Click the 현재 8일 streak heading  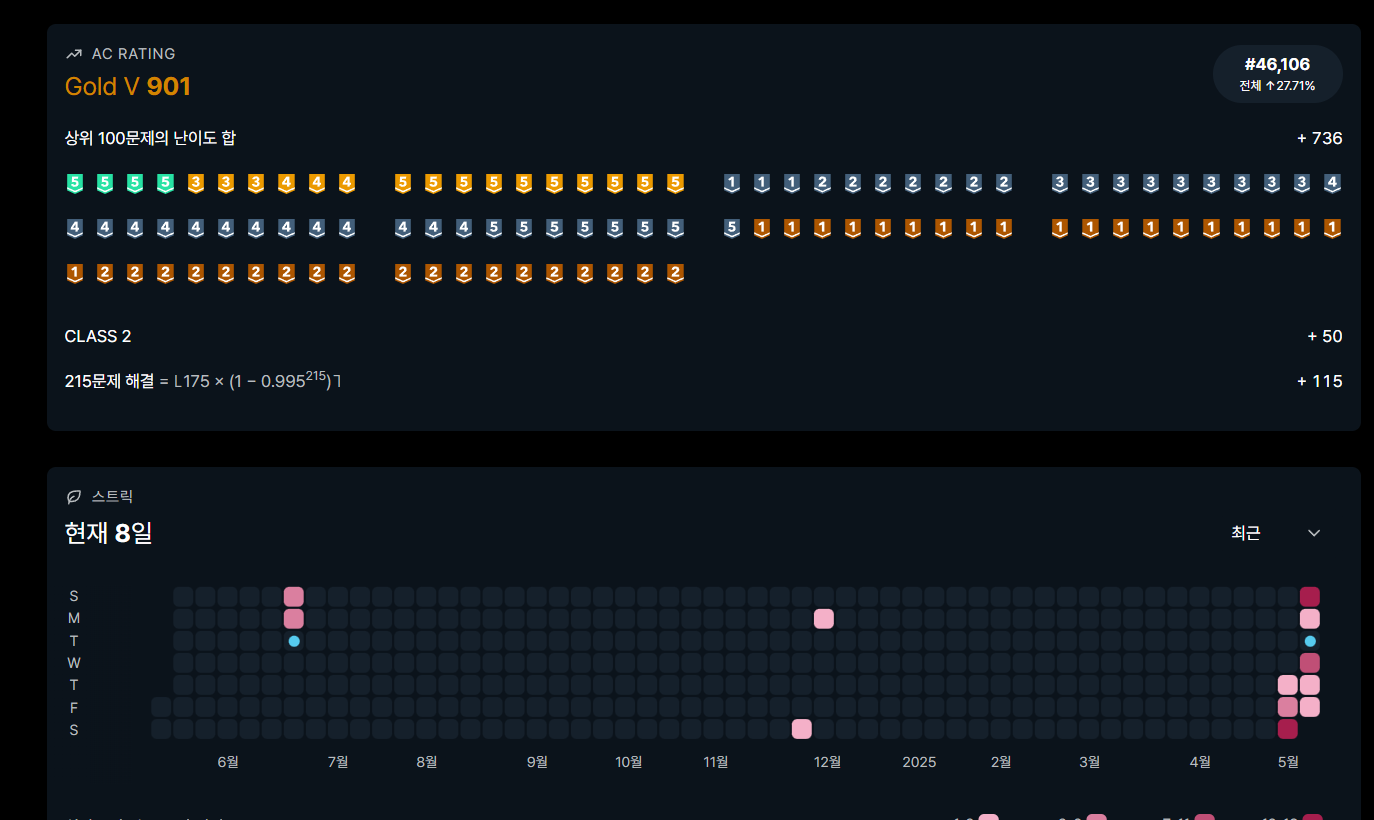click(x=109, y=533)
